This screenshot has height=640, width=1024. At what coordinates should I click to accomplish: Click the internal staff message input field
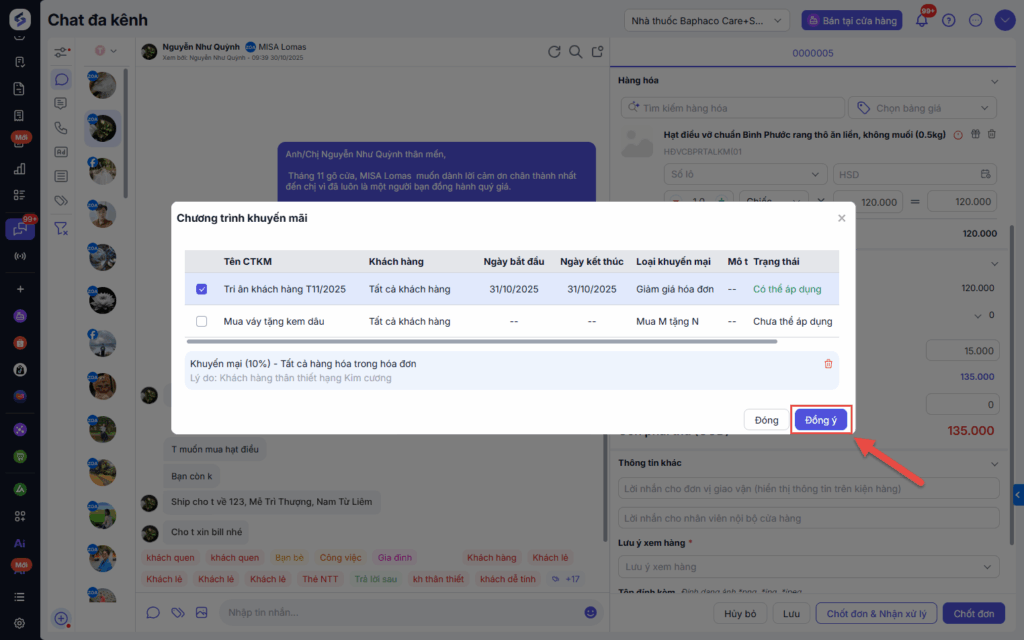coord(808,519)
